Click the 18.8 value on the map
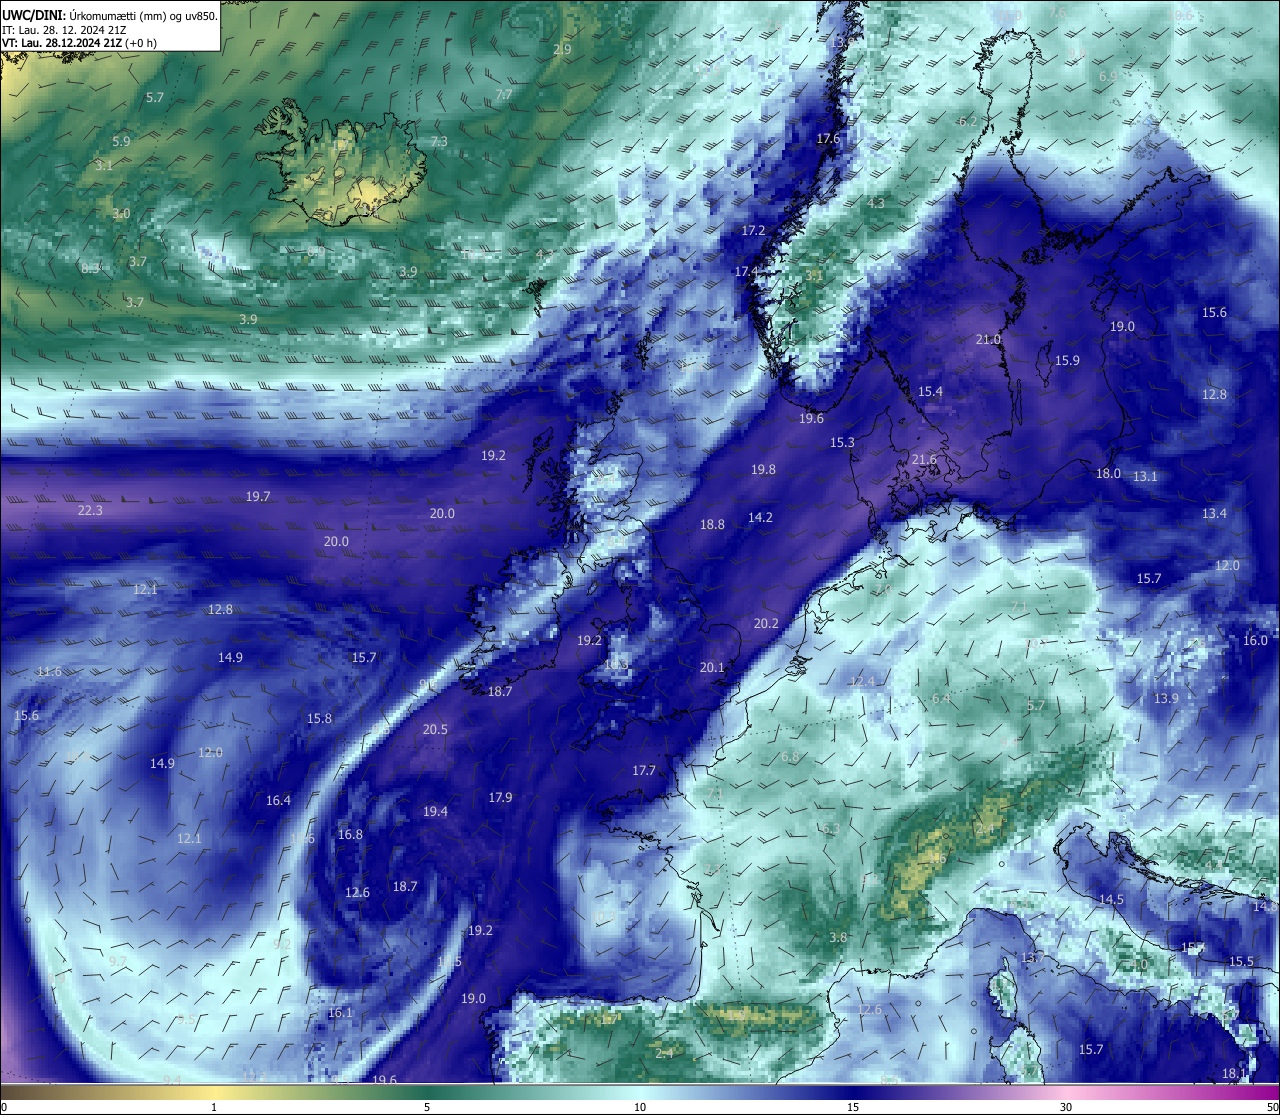This screenshot has width=1280, height=1115. coord(712,525)
